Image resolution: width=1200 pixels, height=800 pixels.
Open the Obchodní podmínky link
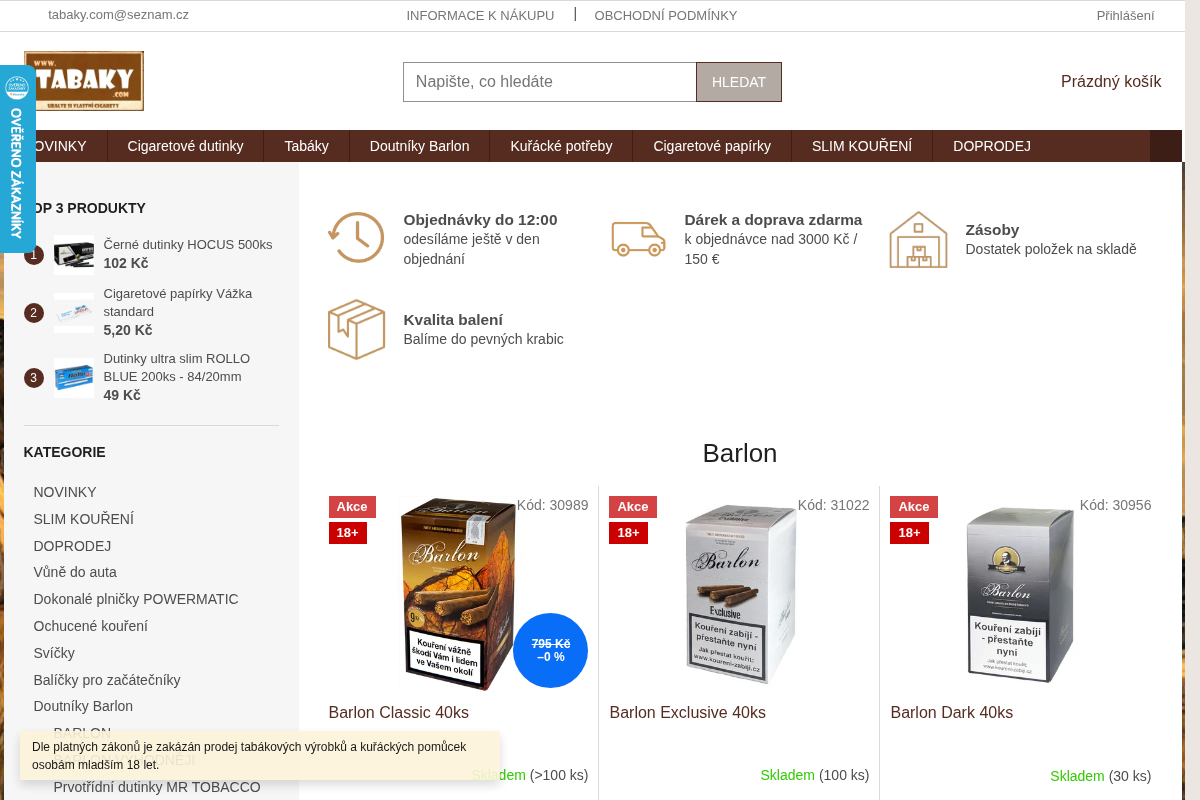coord(666,15)
